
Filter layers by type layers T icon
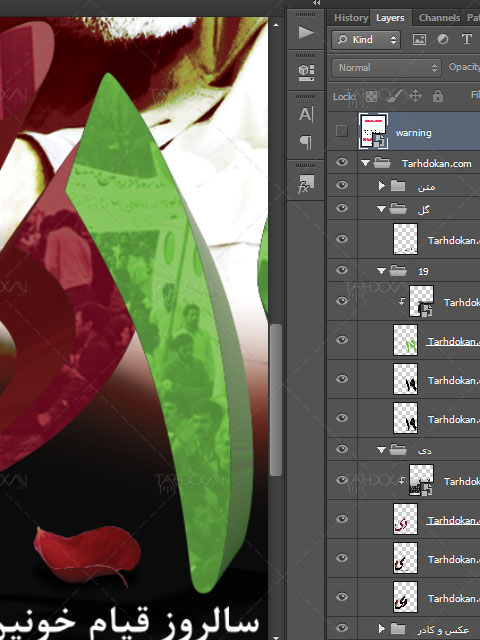(x=467, y=39)
